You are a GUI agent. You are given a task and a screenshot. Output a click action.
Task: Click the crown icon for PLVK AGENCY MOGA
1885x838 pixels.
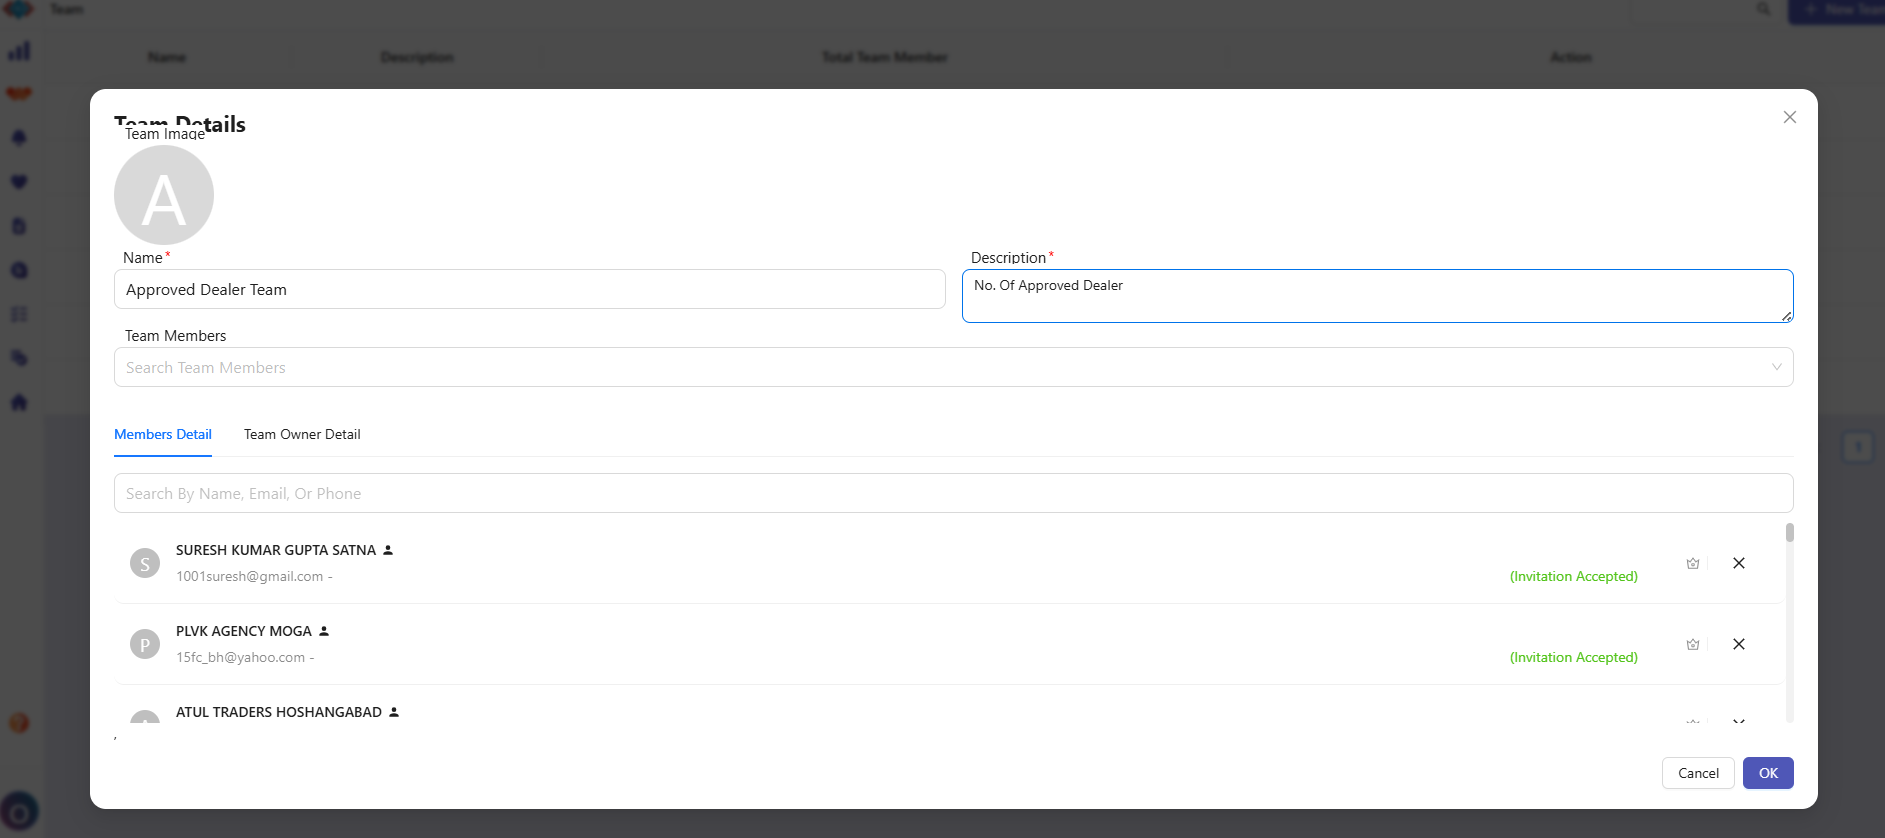point(1693,644)
